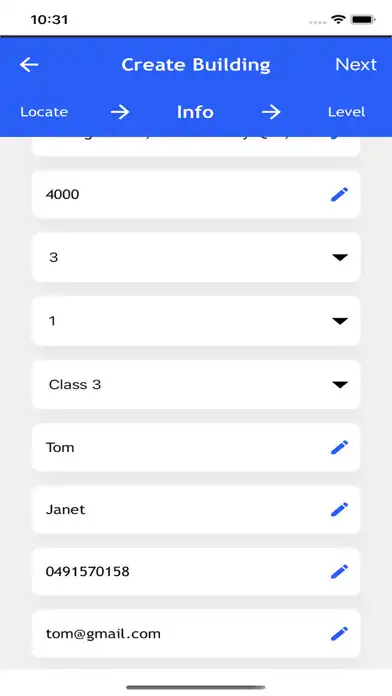
Task: Click arrow between Locate and Info
Action: pos(120,112)
